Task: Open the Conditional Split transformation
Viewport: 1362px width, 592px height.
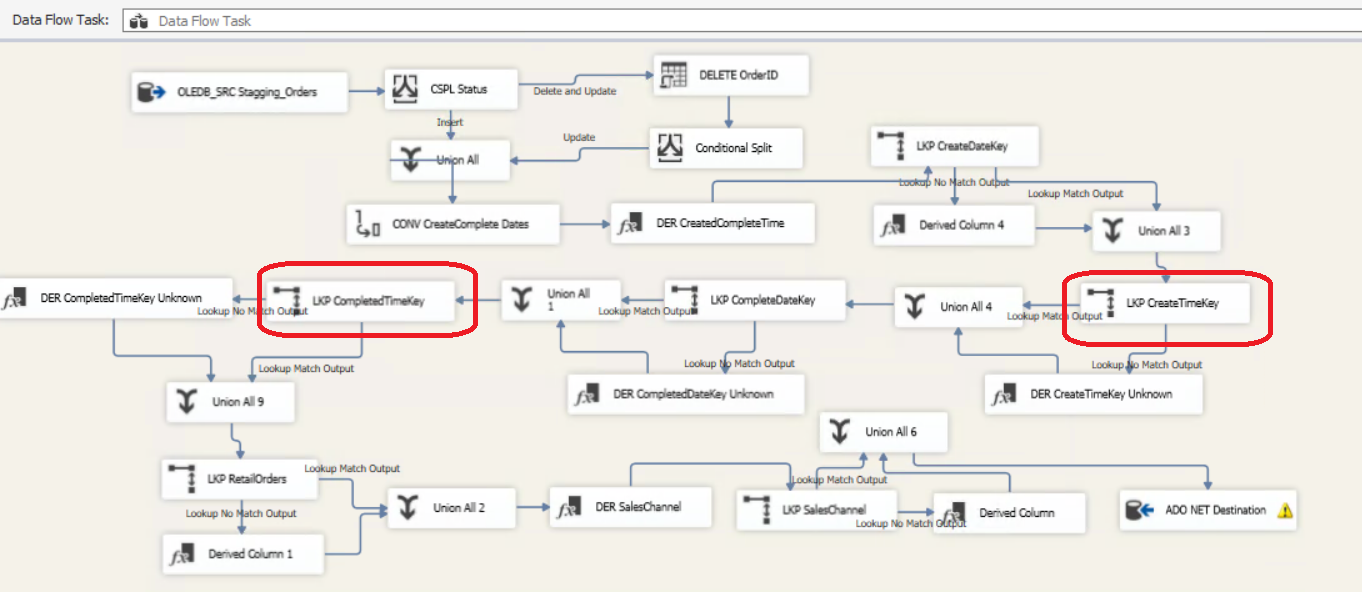Action: pyautogui.click(x=726, y=148)
